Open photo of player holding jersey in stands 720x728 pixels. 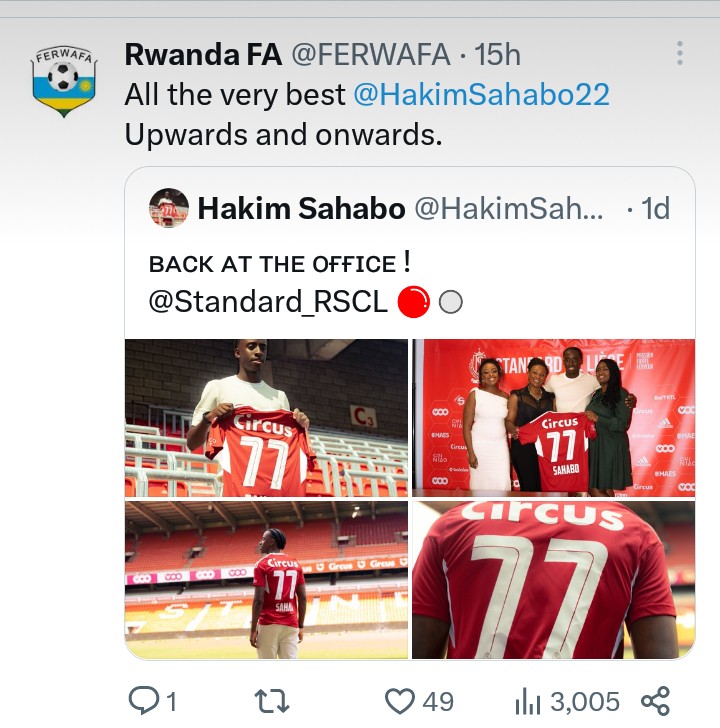click(x=266, y=418)
